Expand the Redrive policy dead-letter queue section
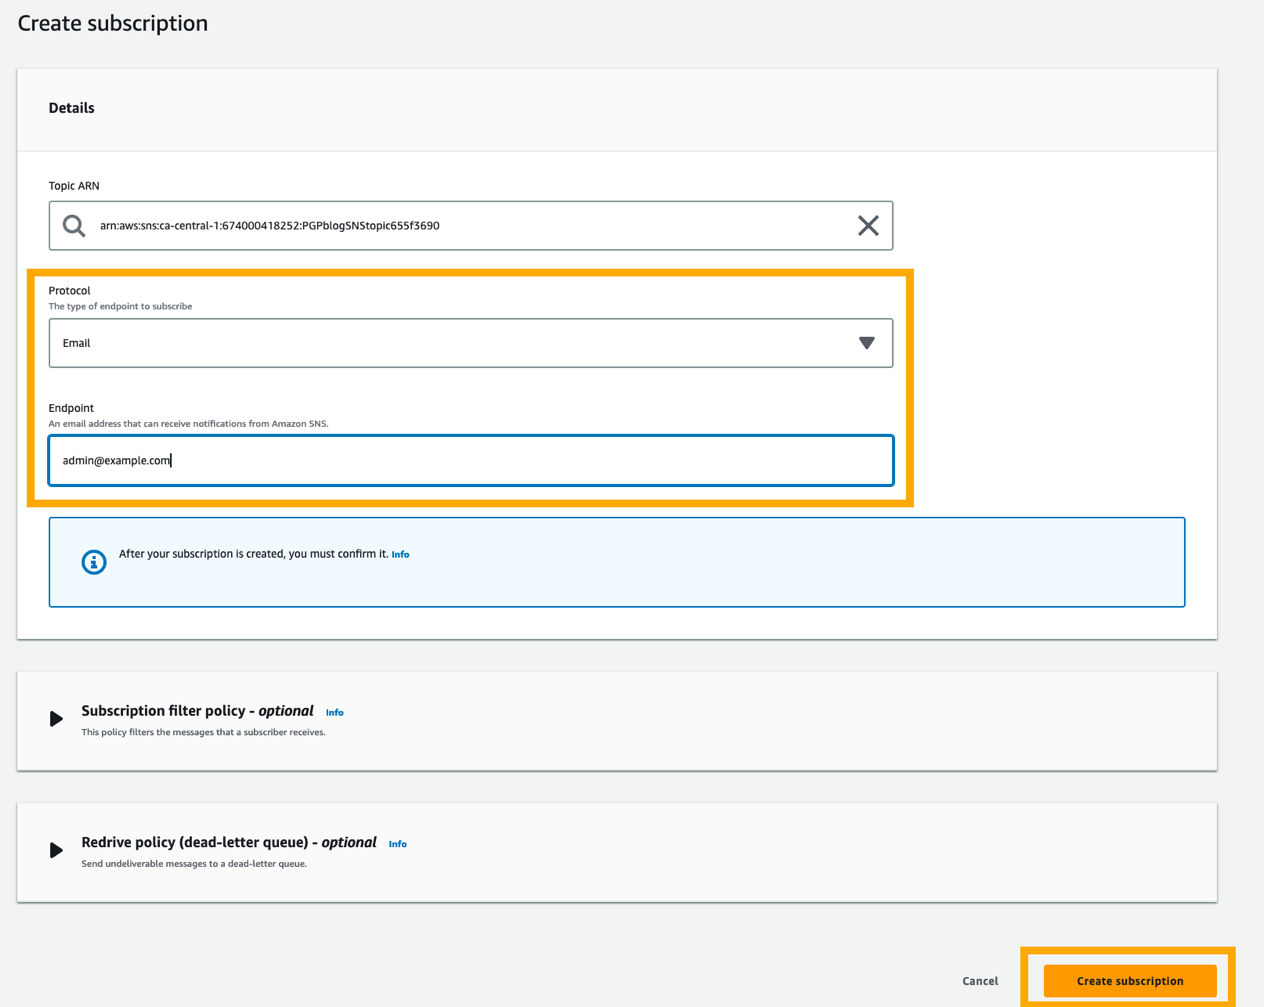Screen dimensions: 1264x1007 (56, 850)
